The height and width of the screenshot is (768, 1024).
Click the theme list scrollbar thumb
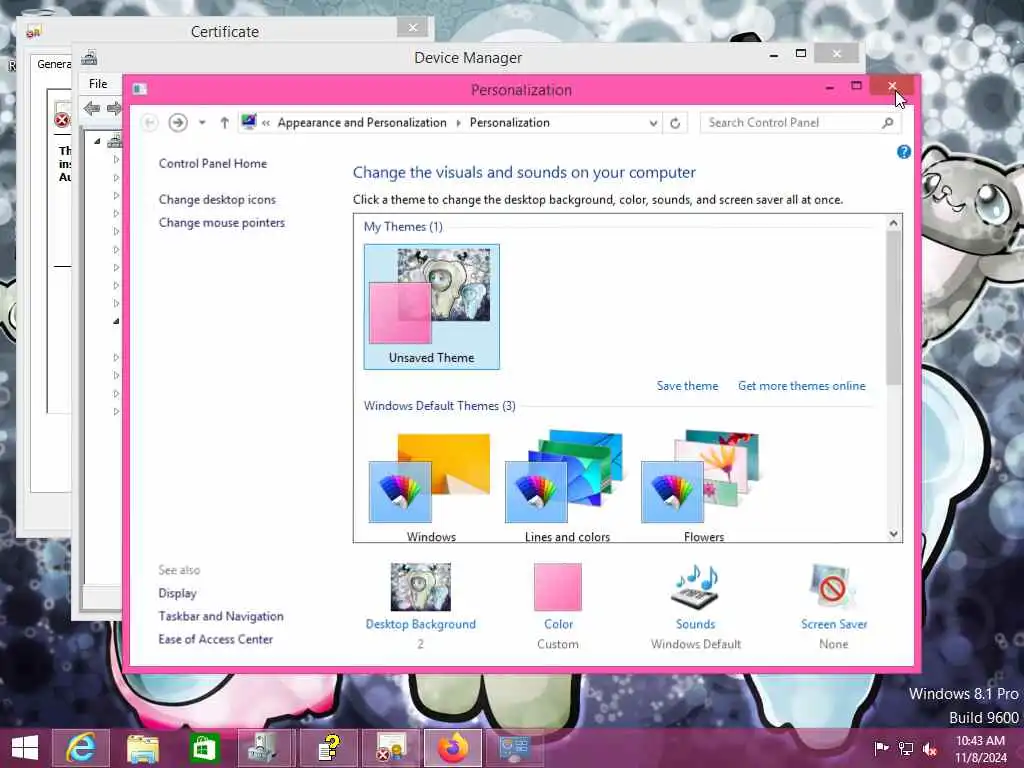point(893,308)
